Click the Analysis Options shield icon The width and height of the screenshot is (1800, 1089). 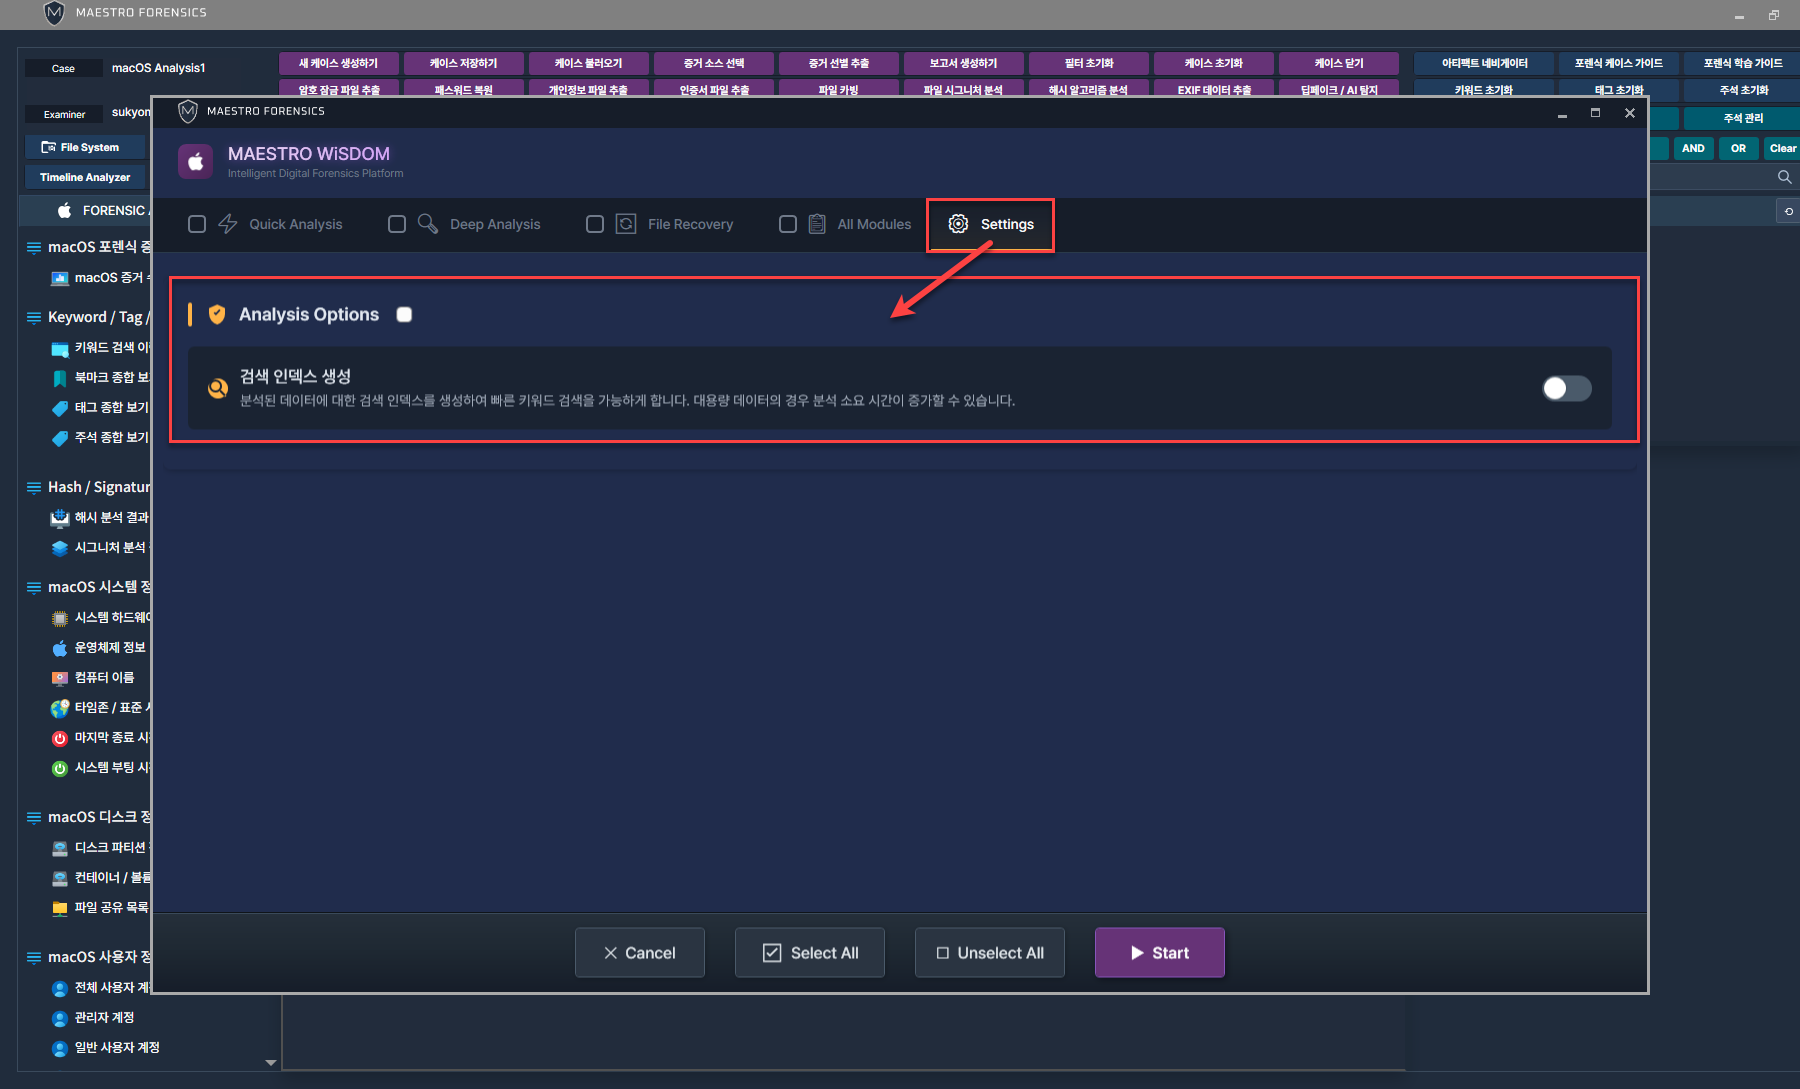217,315
